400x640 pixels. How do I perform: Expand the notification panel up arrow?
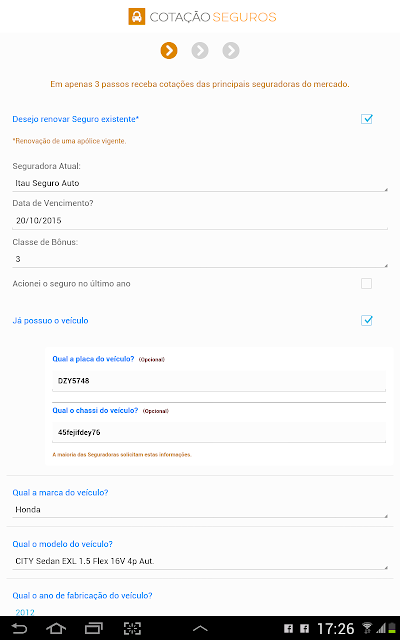point(200,629)
